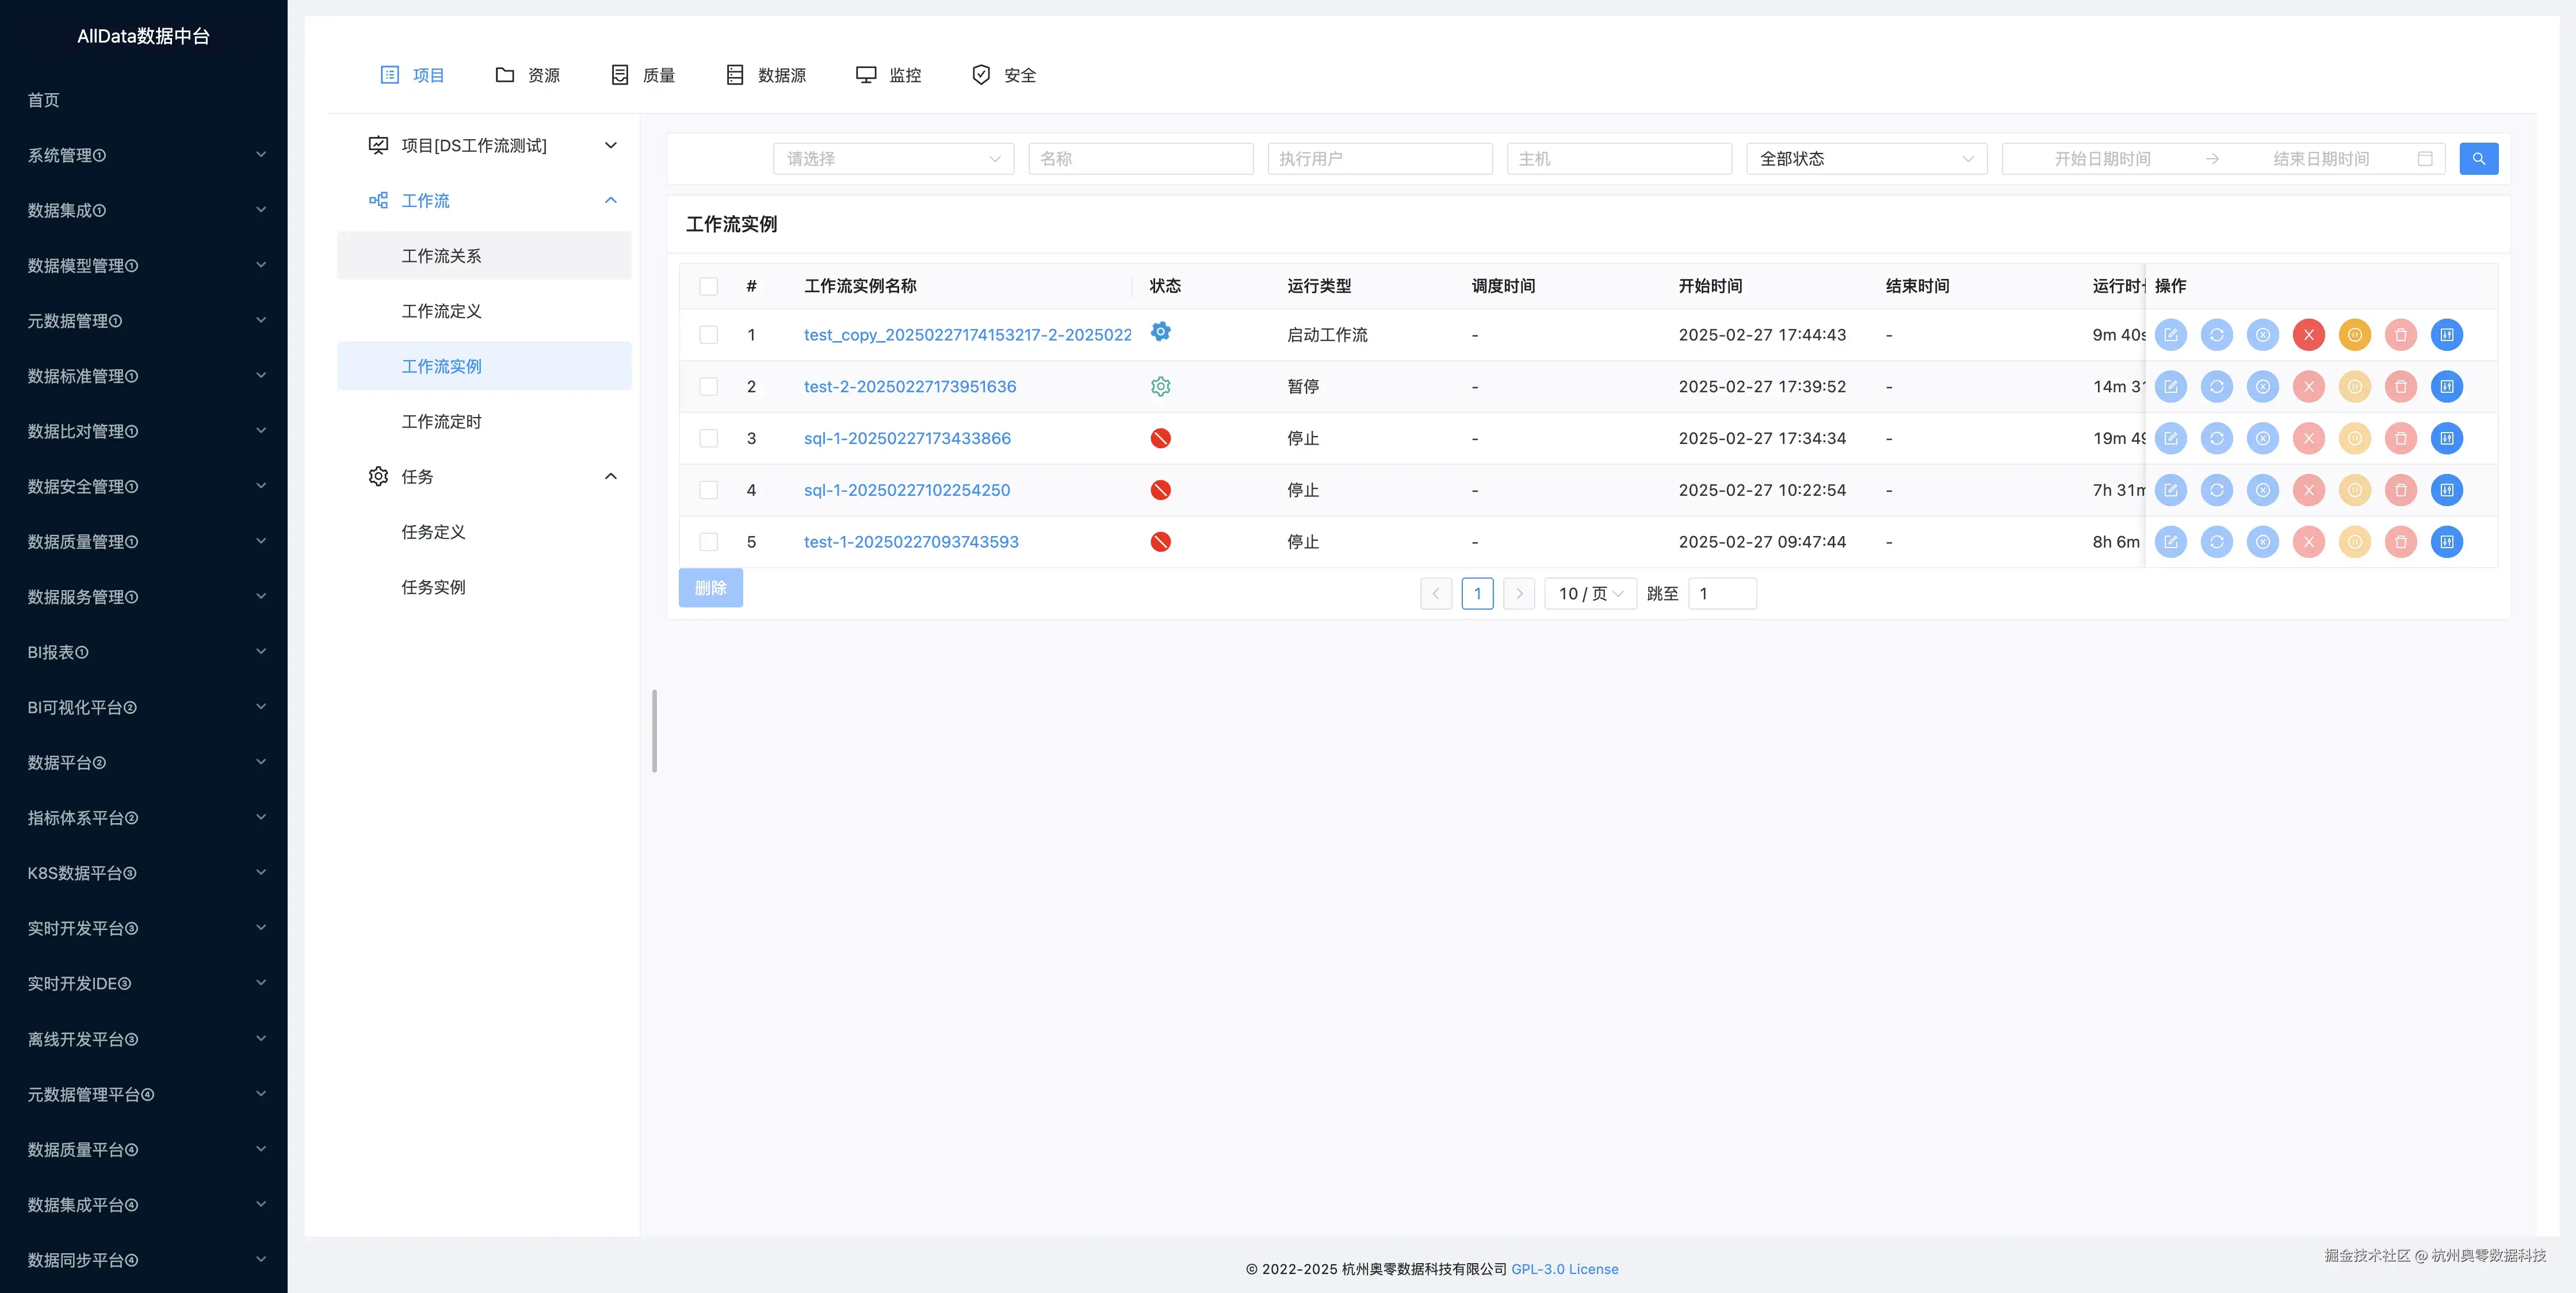Screen dimensions: 2576x1293
Task: Open the edit icon for workflow instance row 2
Action: pyautogui.click(x=2171, y=387)
